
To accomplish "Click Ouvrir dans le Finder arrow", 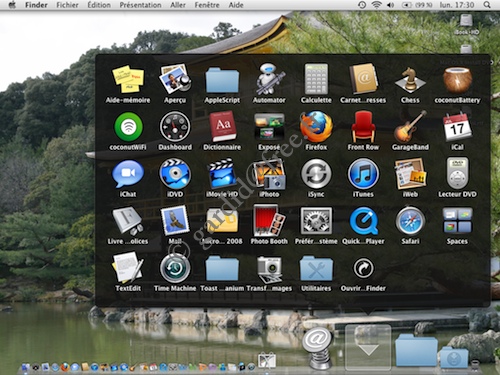I will [363, 268].
